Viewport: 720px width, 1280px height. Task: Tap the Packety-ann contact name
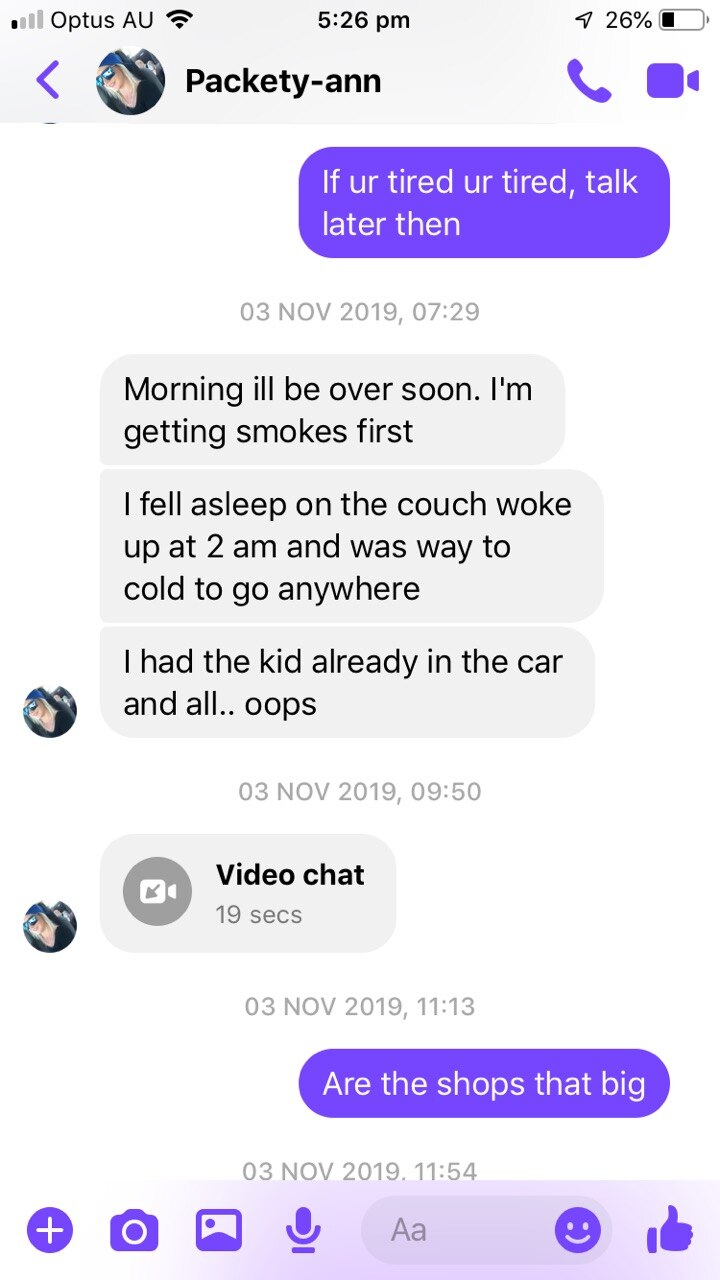(283, 81)
